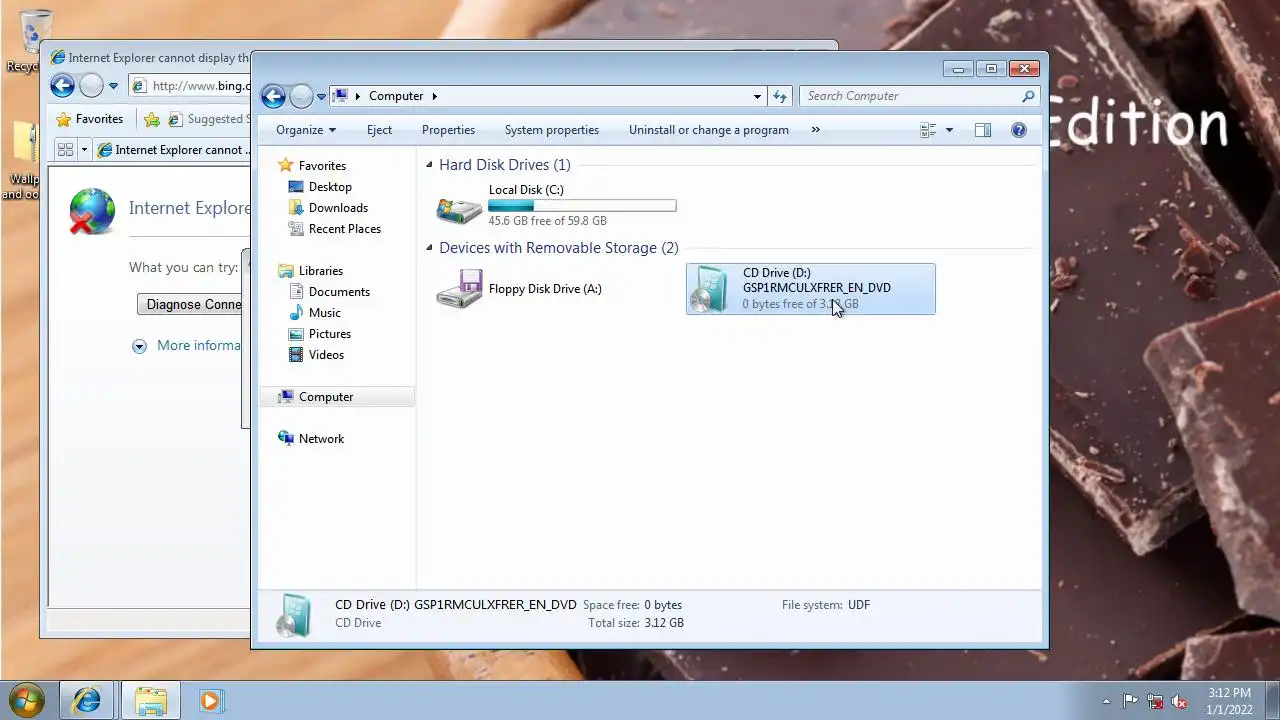This screenshot has height=720, width=1280.
Task: Click Action Center flag icon
Action: point(1131,701)
